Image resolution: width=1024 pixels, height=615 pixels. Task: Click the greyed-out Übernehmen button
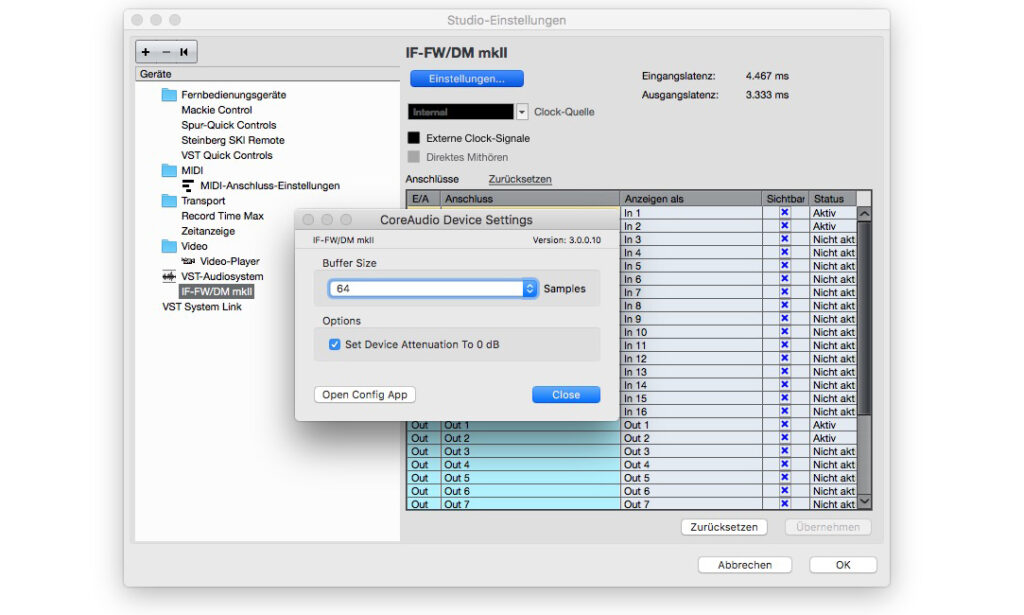(x=827, y=527)
